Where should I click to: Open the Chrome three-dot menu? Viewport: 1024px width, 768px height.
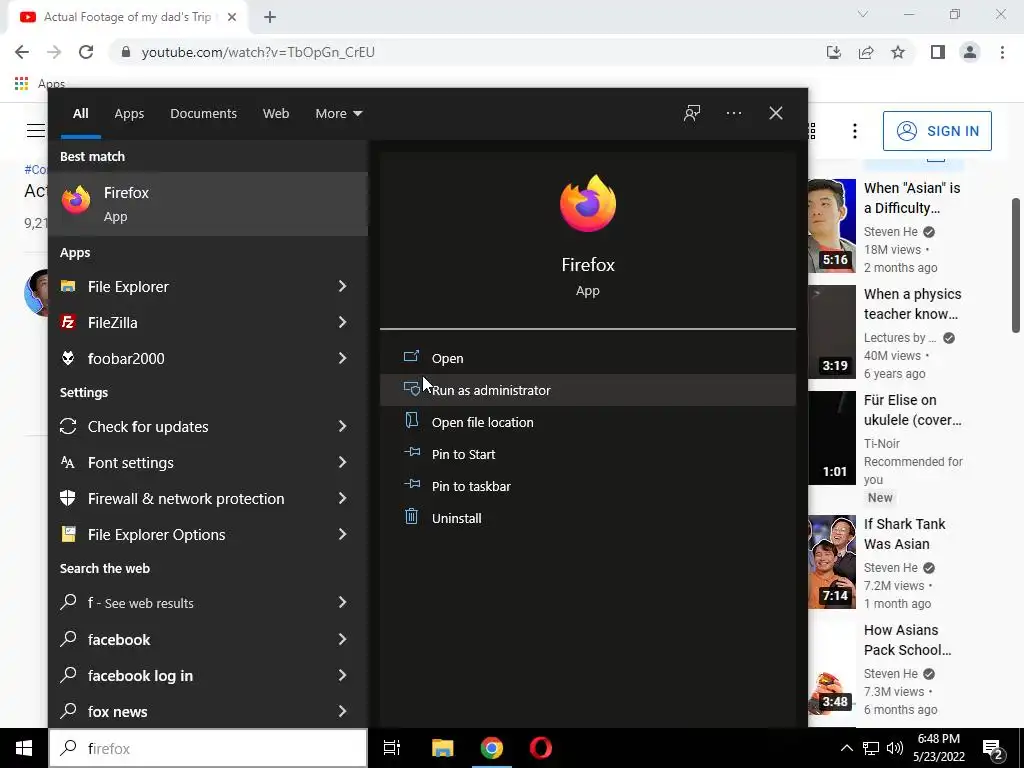[x=1002, y=52]
